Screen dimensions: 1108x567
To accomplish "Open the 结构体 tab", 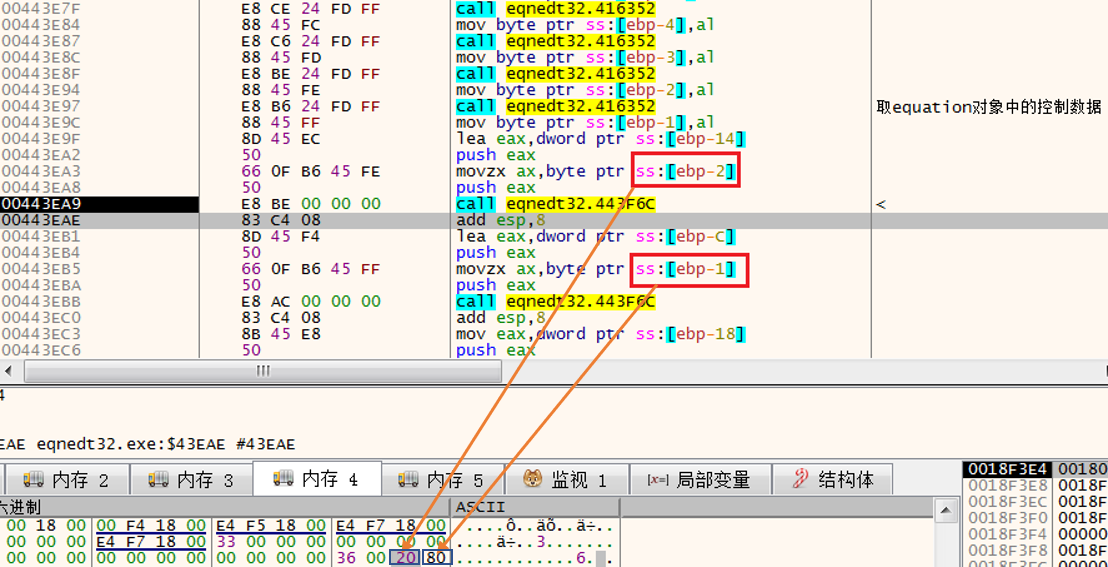I will point(833,480).
